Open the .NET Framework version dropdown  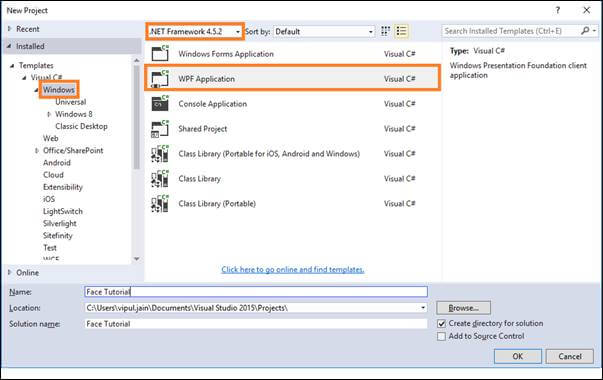coord(195,32)
